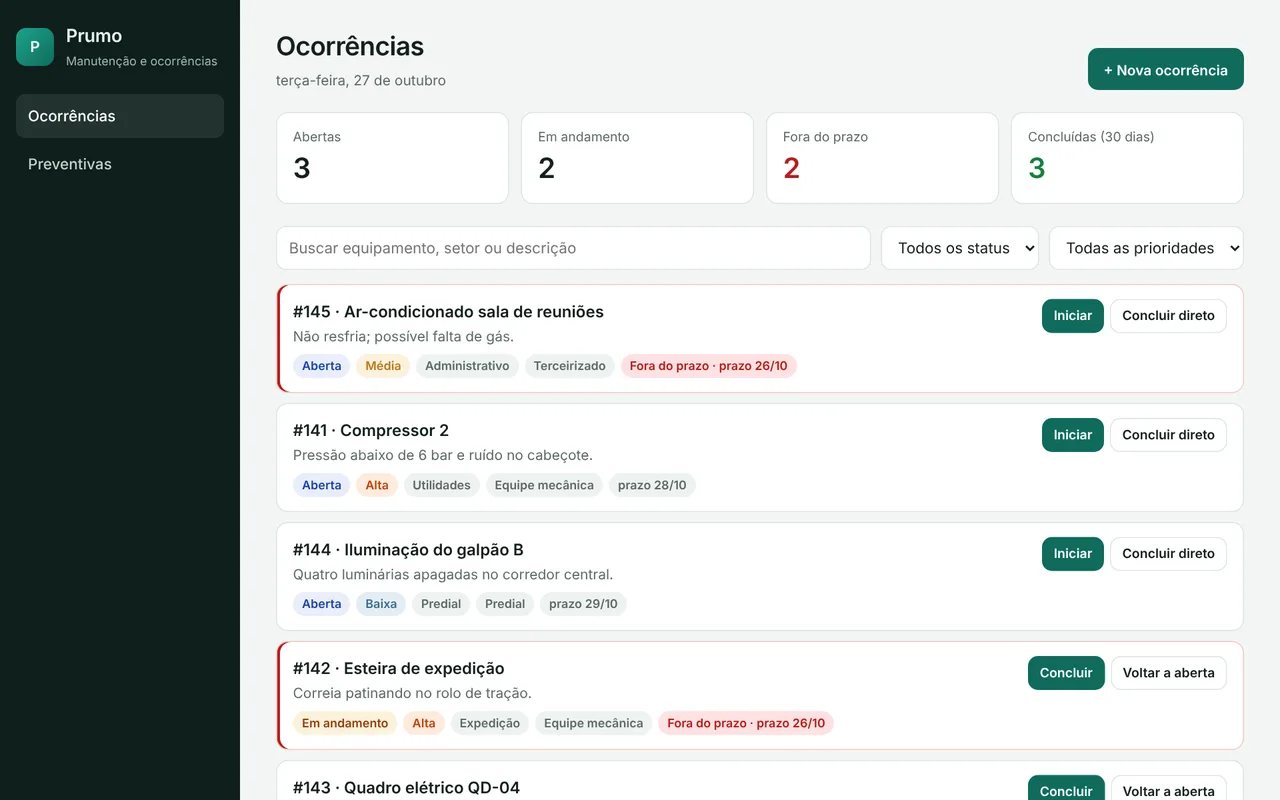Select the Fora do prazo summary card
This screenshot has height=800, width=1280.
[x=882, y=158]
